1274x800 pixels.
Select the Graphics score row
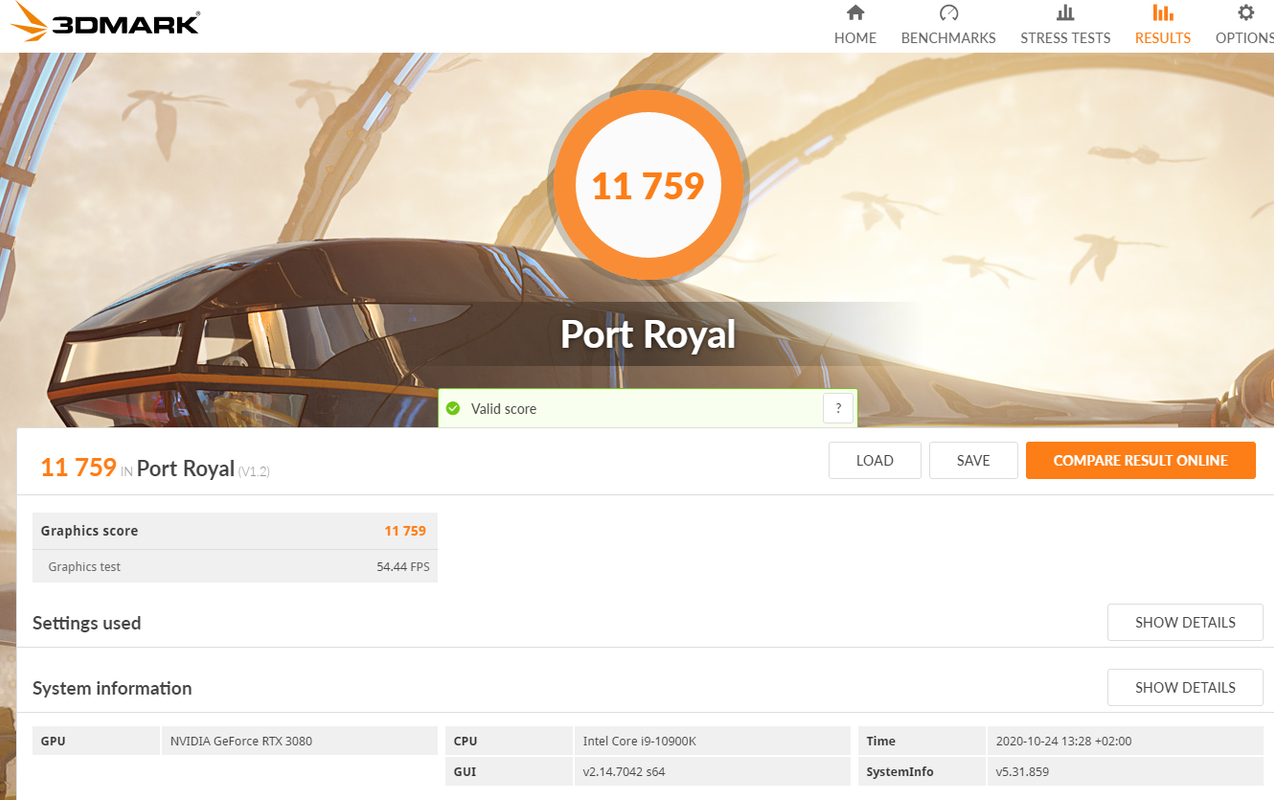235,531
